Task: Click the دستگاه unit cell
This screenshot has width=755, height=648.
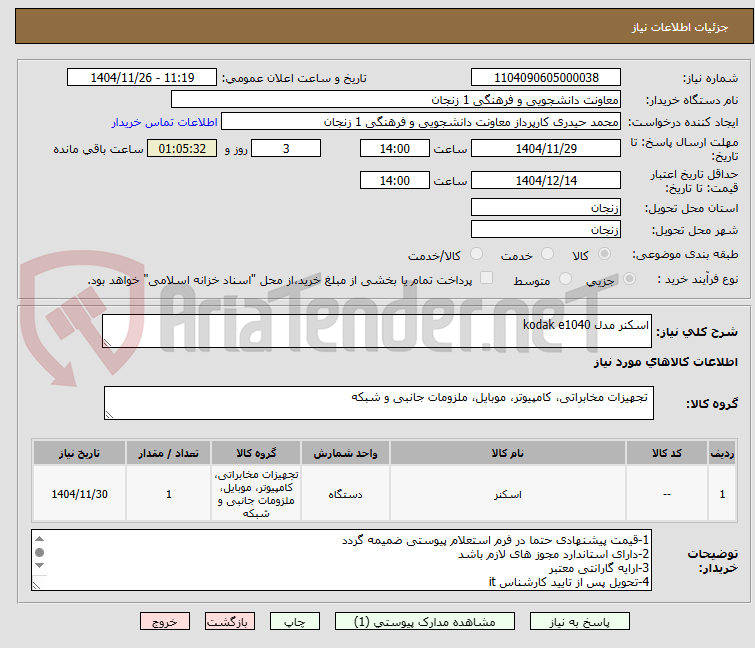Action: point(345,494)
